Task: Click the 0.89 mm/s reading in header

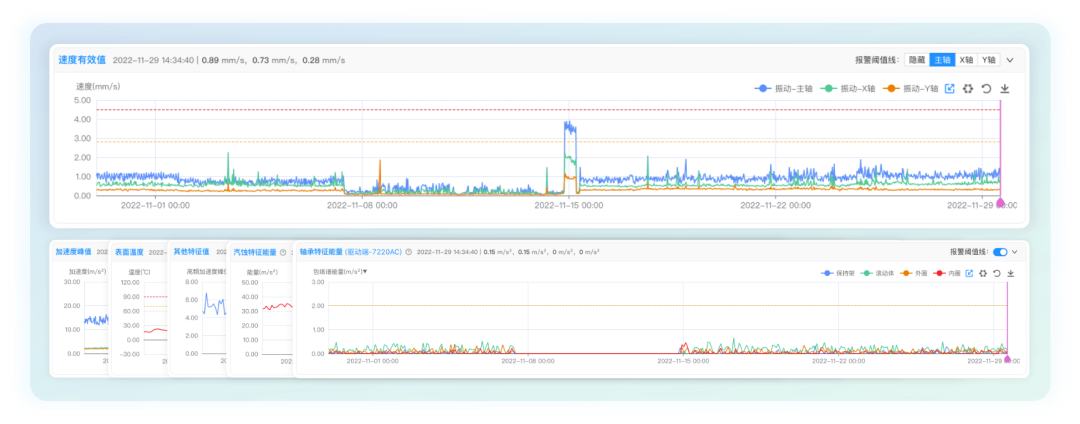Action: (224, 61)
